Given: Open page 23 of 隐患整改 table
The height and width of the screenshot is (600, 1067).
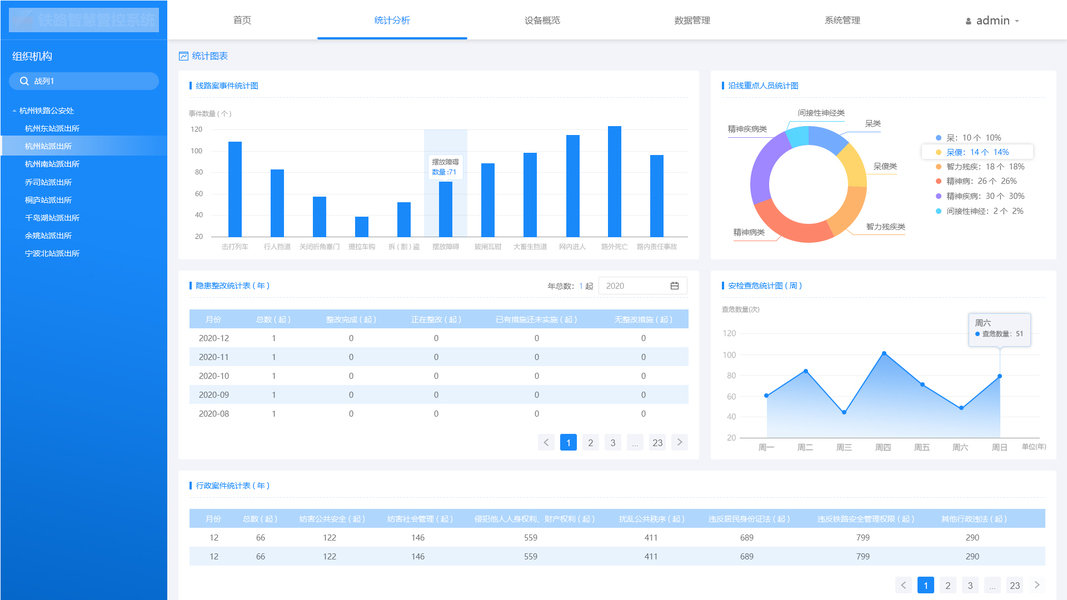Looking at the screenshot, I should pyautogui.click(x=657, y=442).
